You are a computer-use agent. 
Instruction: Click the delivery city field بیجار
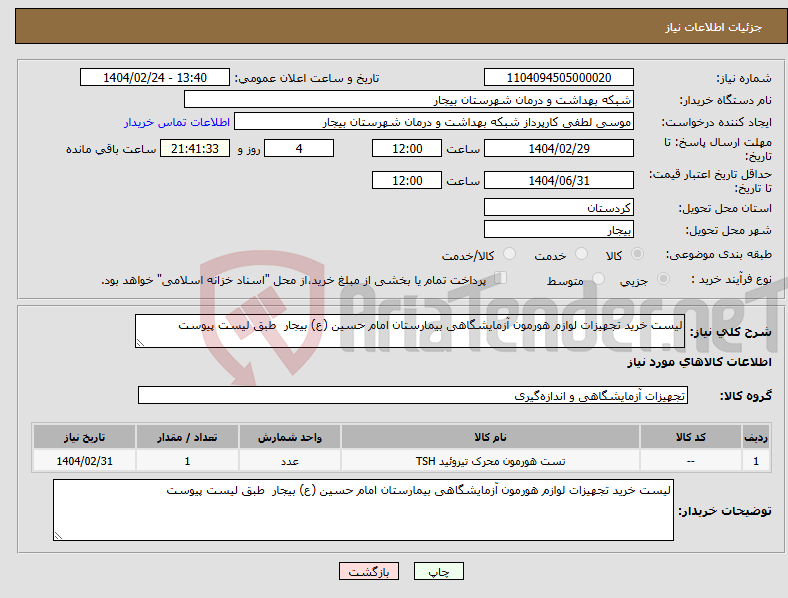[x=559, y=229]
